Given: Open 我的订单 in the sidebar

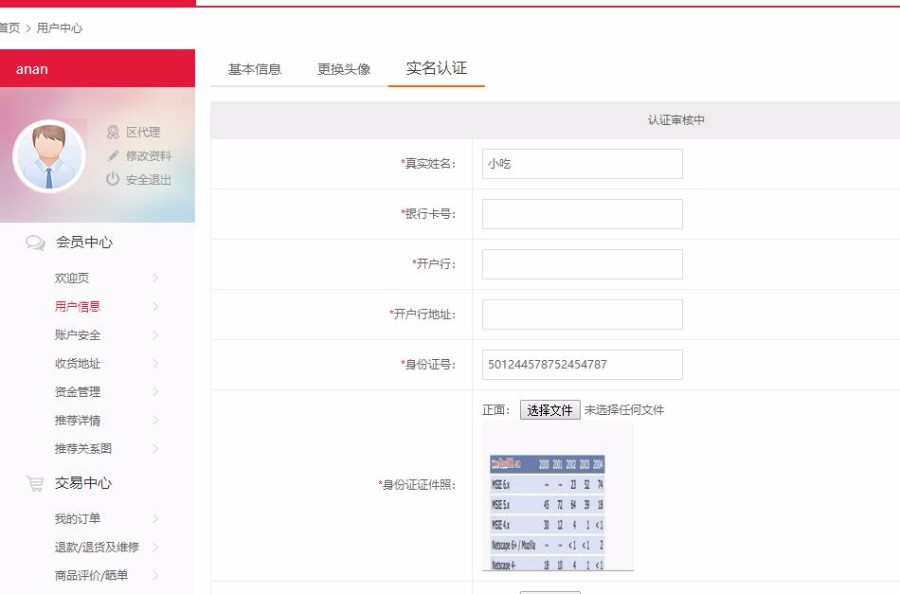Looking at the screenshot, I should click(x=78, y=519).
